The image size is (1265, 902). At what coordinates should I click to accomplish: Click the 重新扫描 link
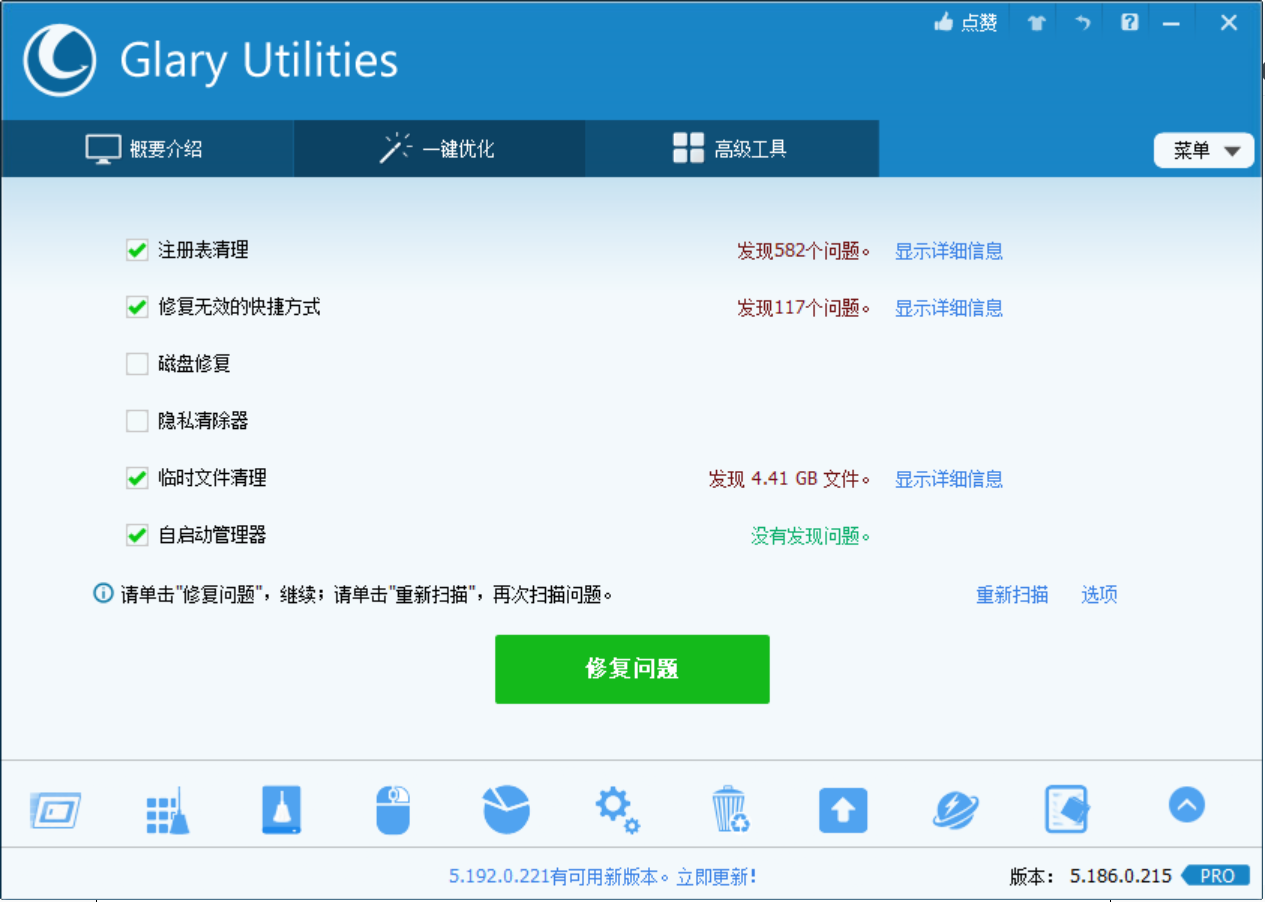(x=1012, y=595)
